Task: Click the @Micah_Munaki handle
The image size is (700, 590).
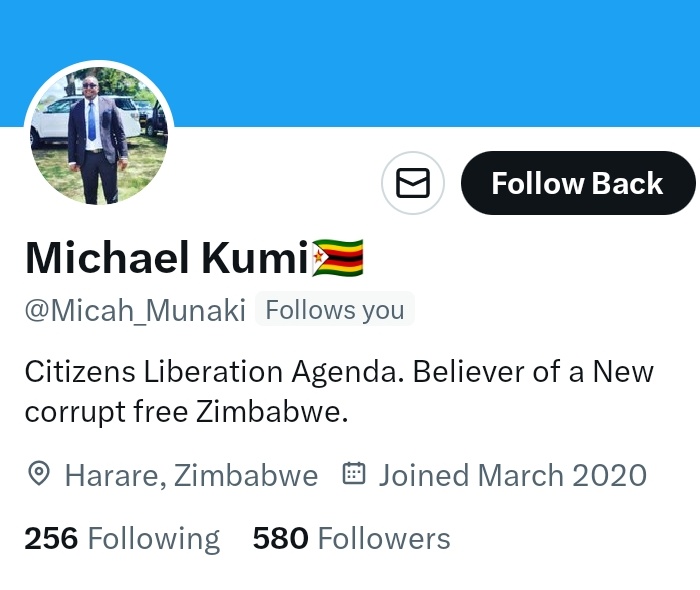Action: coord(135,310)
